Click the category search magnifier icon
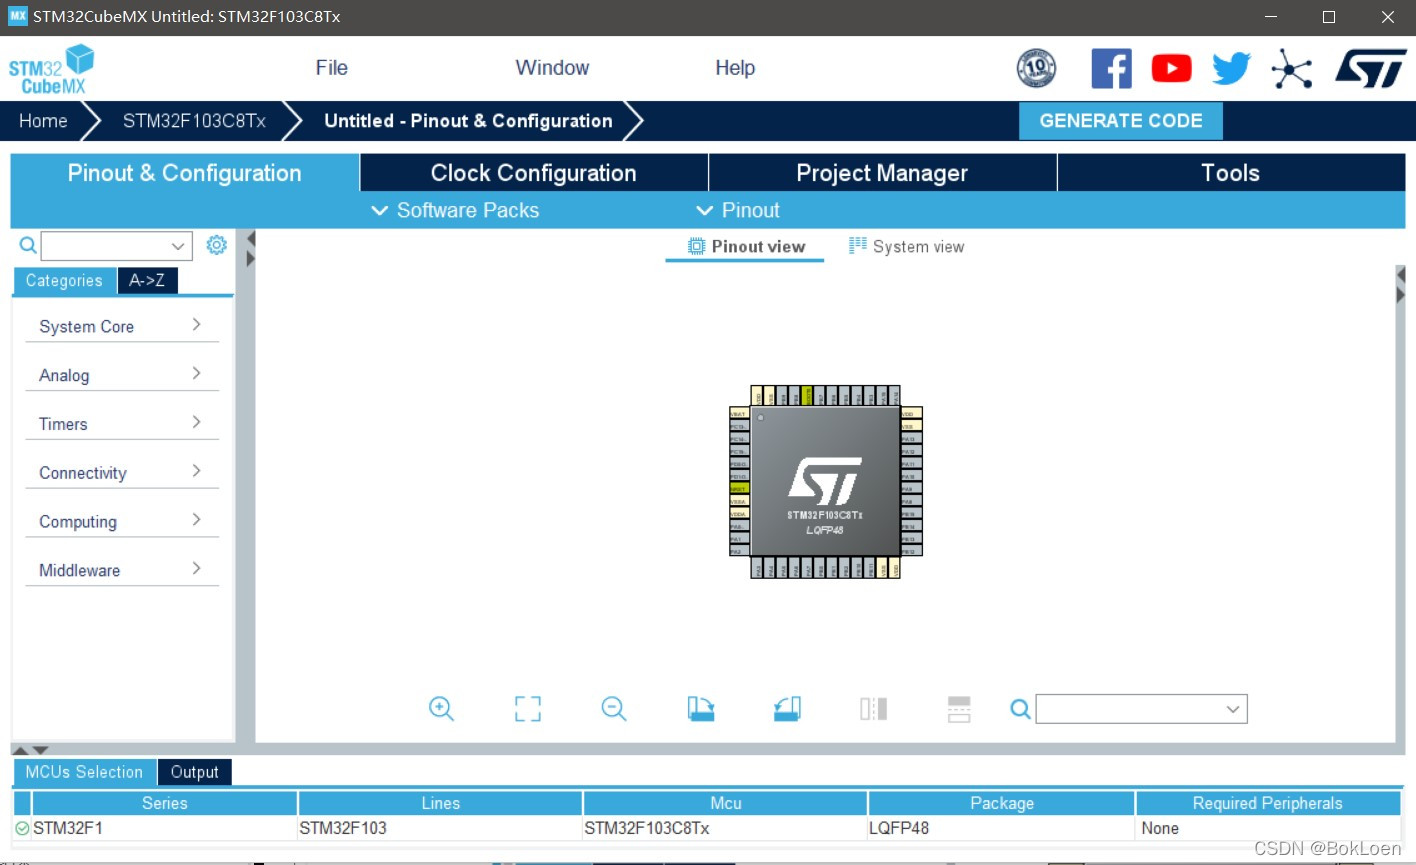The height and width of the screenshot is (865, 1416). [28, 245]
